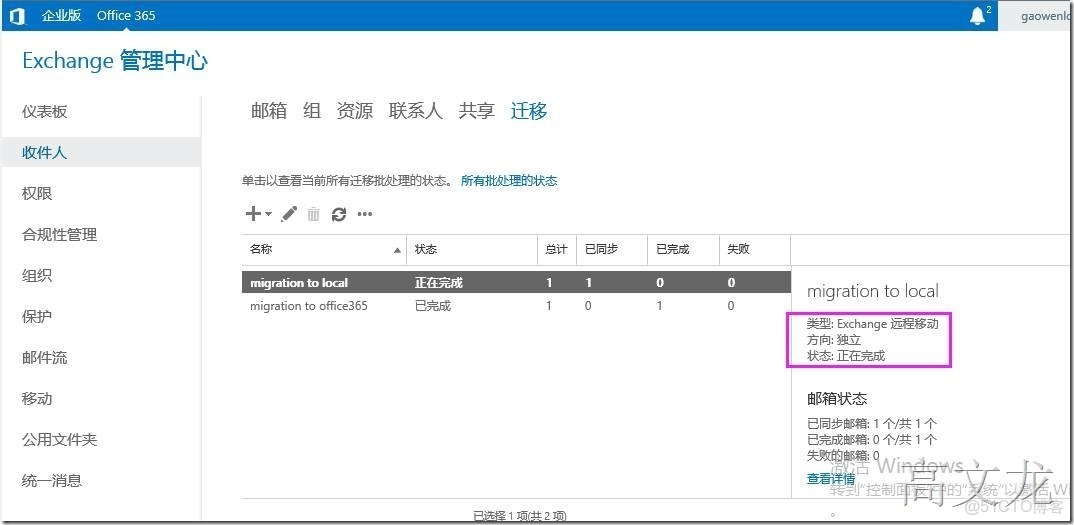Screen dimensions: 1074x525
Task: Click the 所有批处理的状态 link
Action: 509,181
